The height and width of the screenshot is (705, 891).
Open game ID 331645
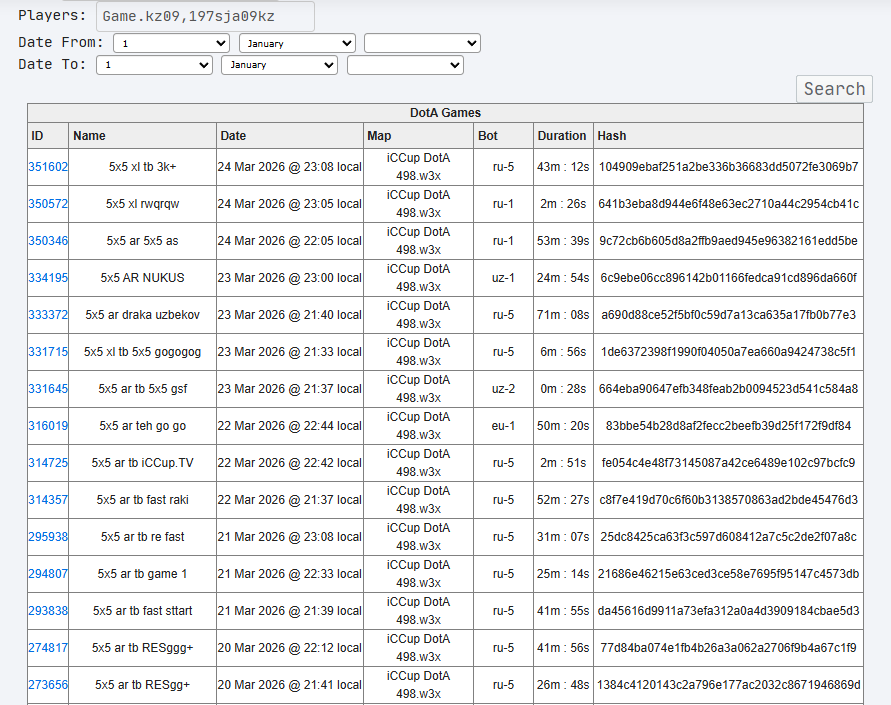coord(48,389)
